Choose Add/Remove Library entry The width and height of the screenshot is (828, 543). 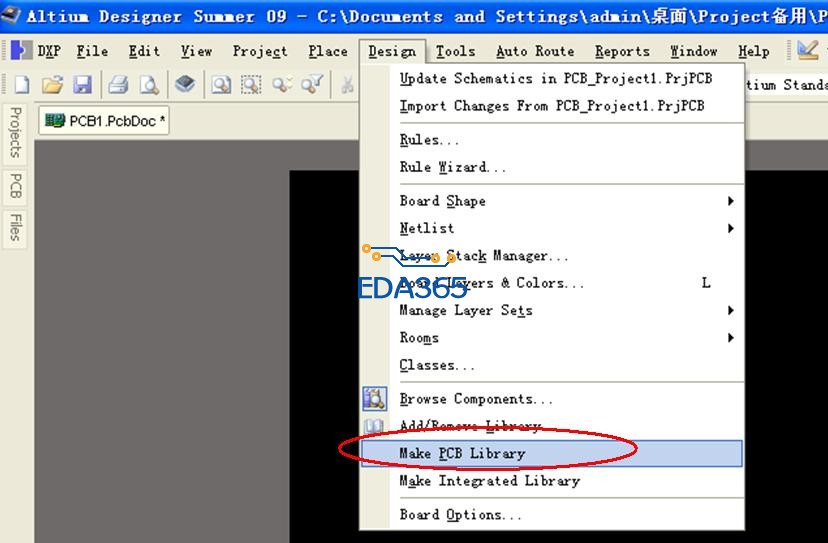pyautogui.click(x=552, y=426)
